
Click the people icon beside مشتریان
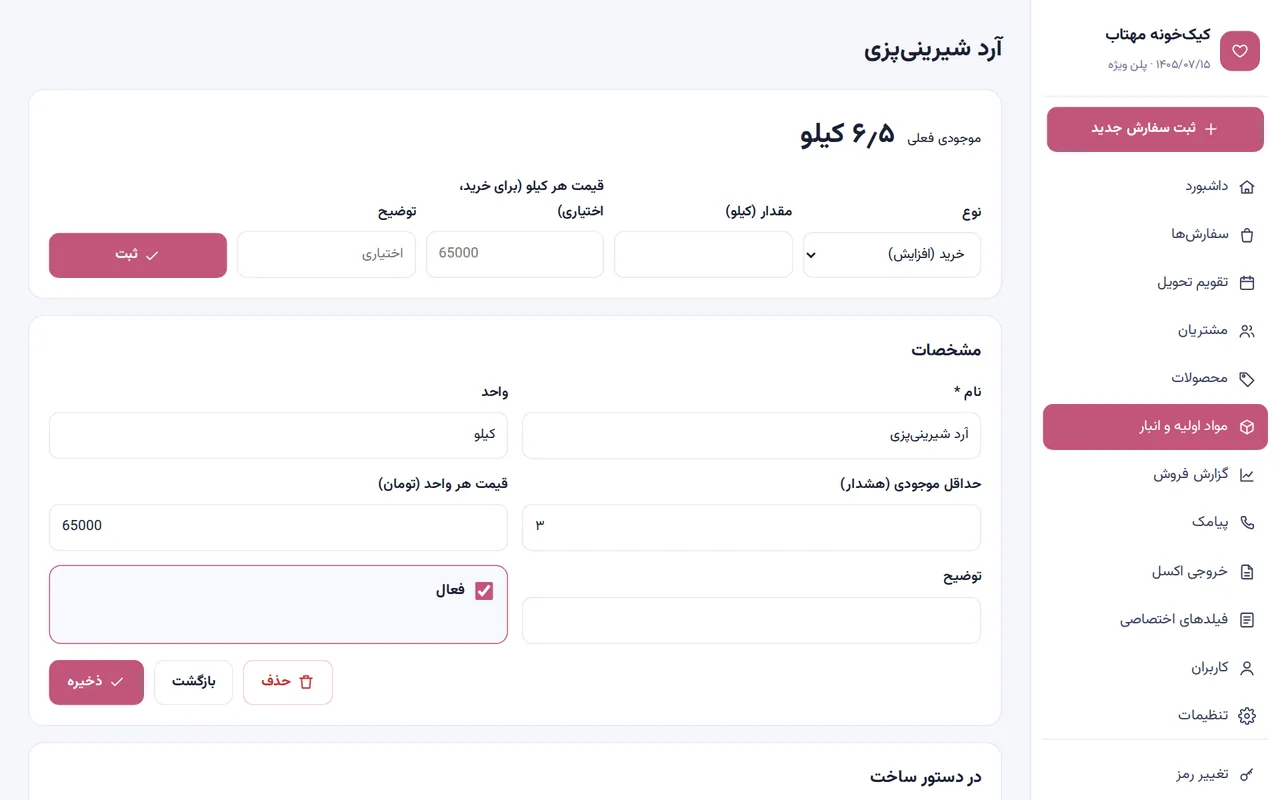(1246, 331)
